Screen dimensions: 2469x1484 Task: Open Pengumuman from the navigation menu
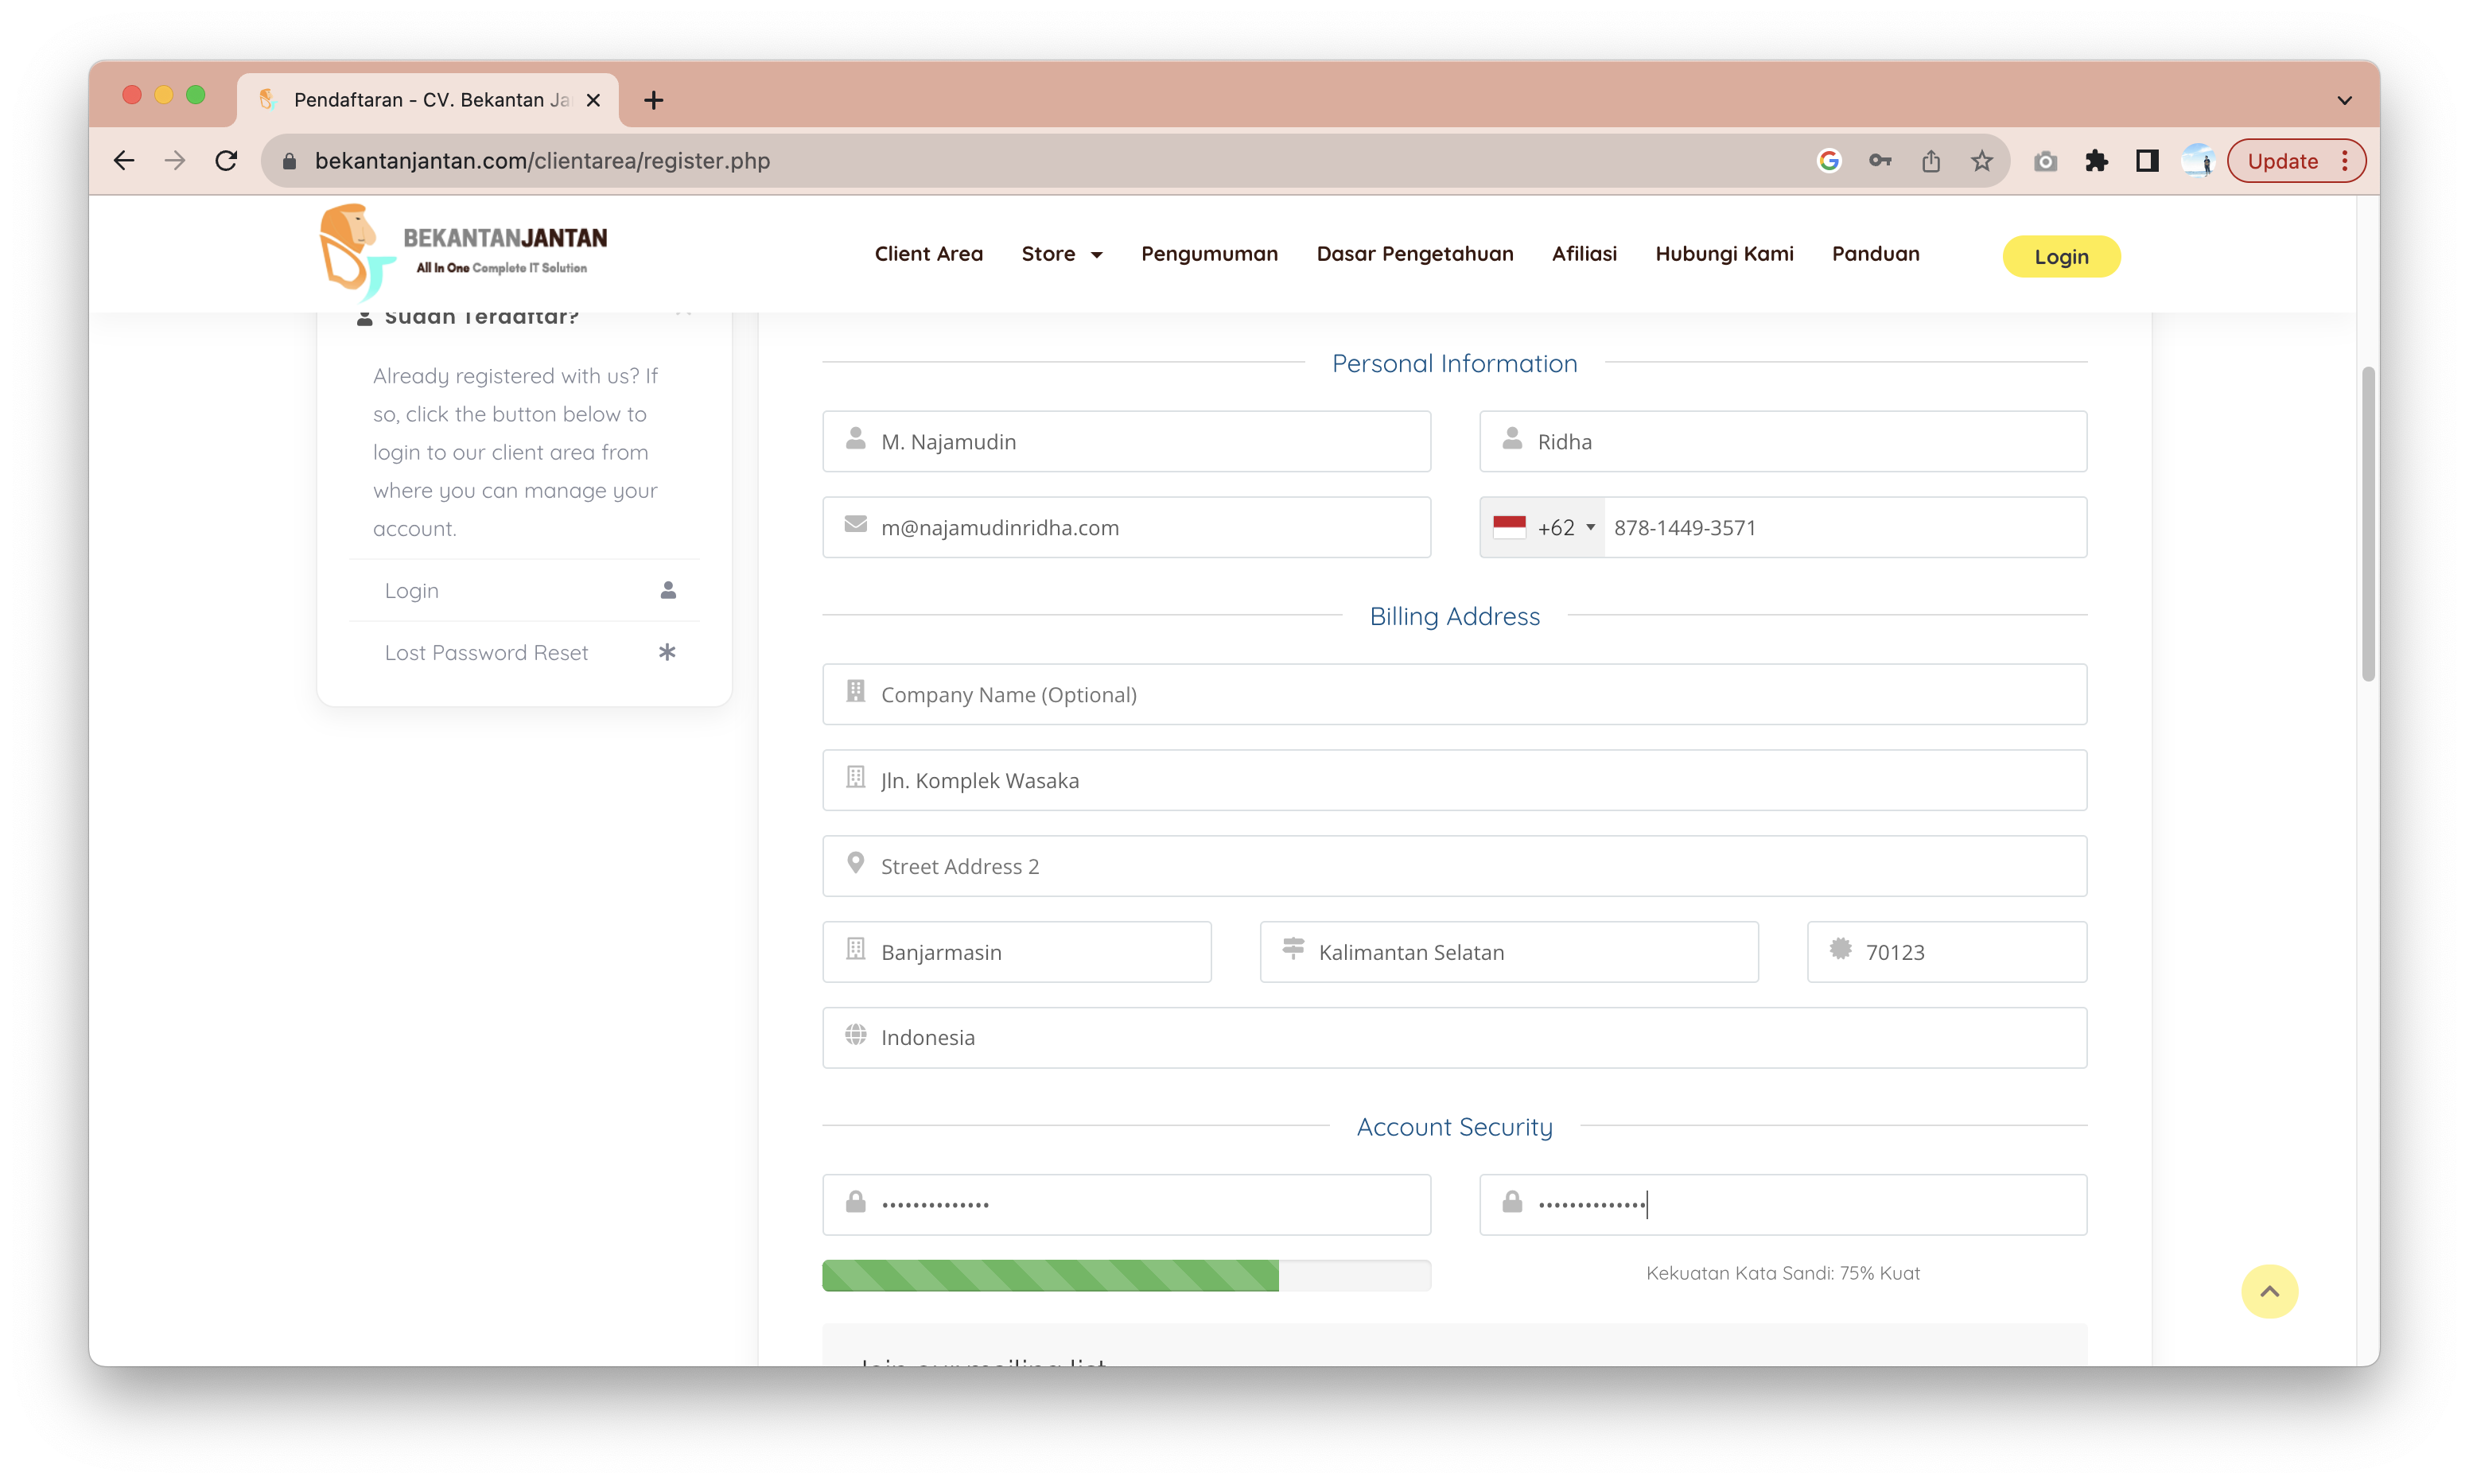click(1209, 254)
